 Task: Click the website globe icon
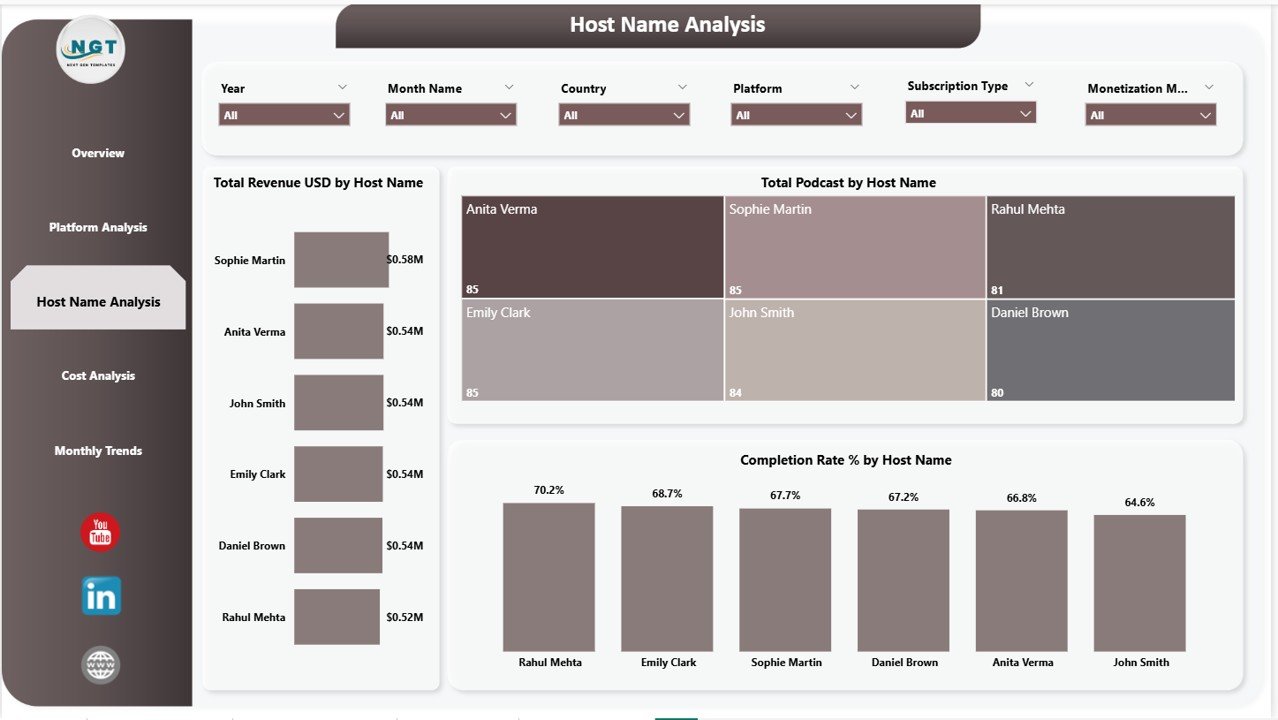coord(99,664)
